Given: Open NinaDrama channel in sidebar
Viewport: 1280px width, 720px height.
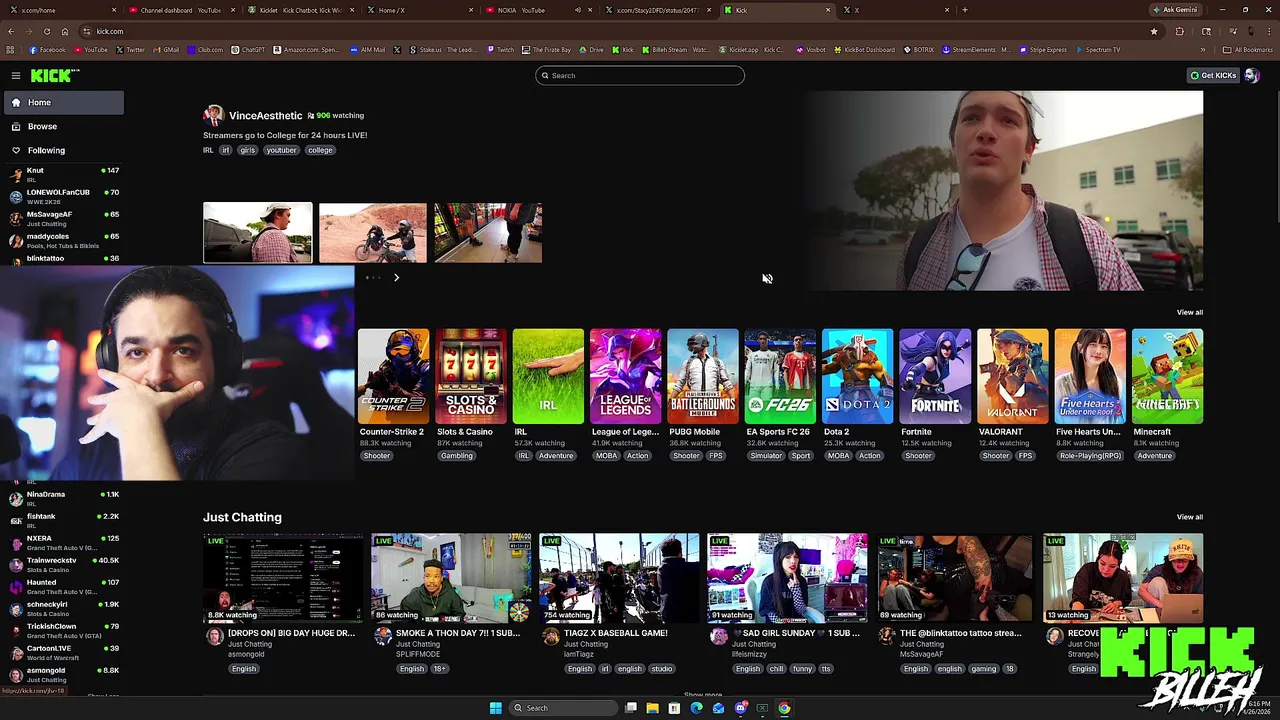Looking at the screenshot, I should (63, 498).
